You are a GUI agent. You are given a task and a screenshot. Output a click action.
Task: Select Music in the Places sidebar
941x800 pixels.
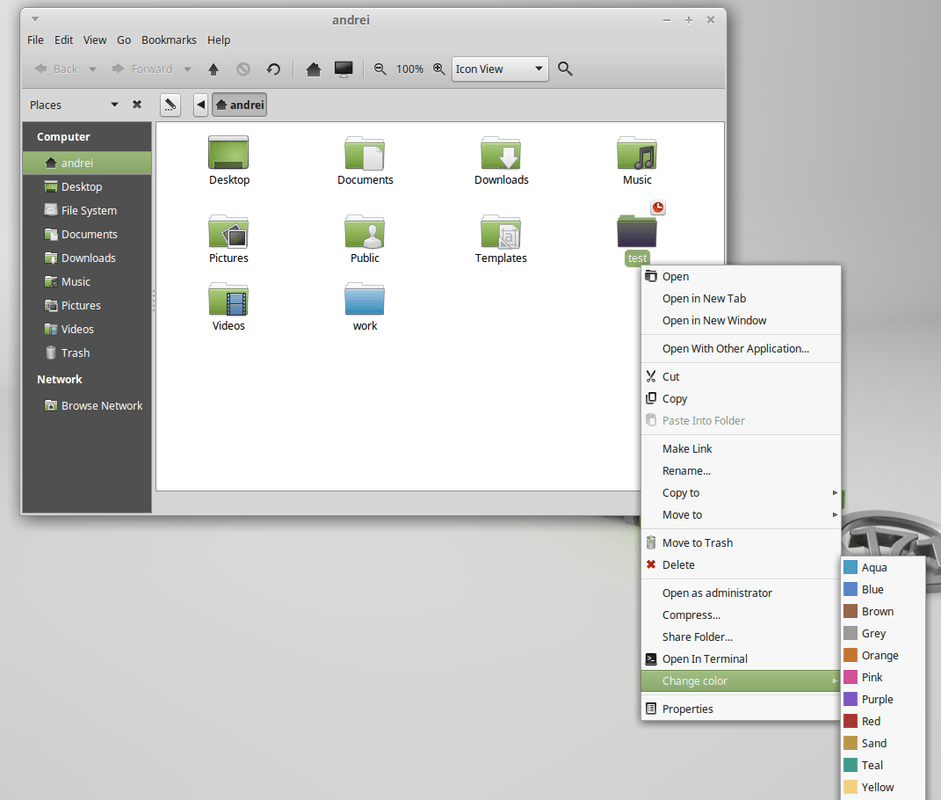point(75,281)
